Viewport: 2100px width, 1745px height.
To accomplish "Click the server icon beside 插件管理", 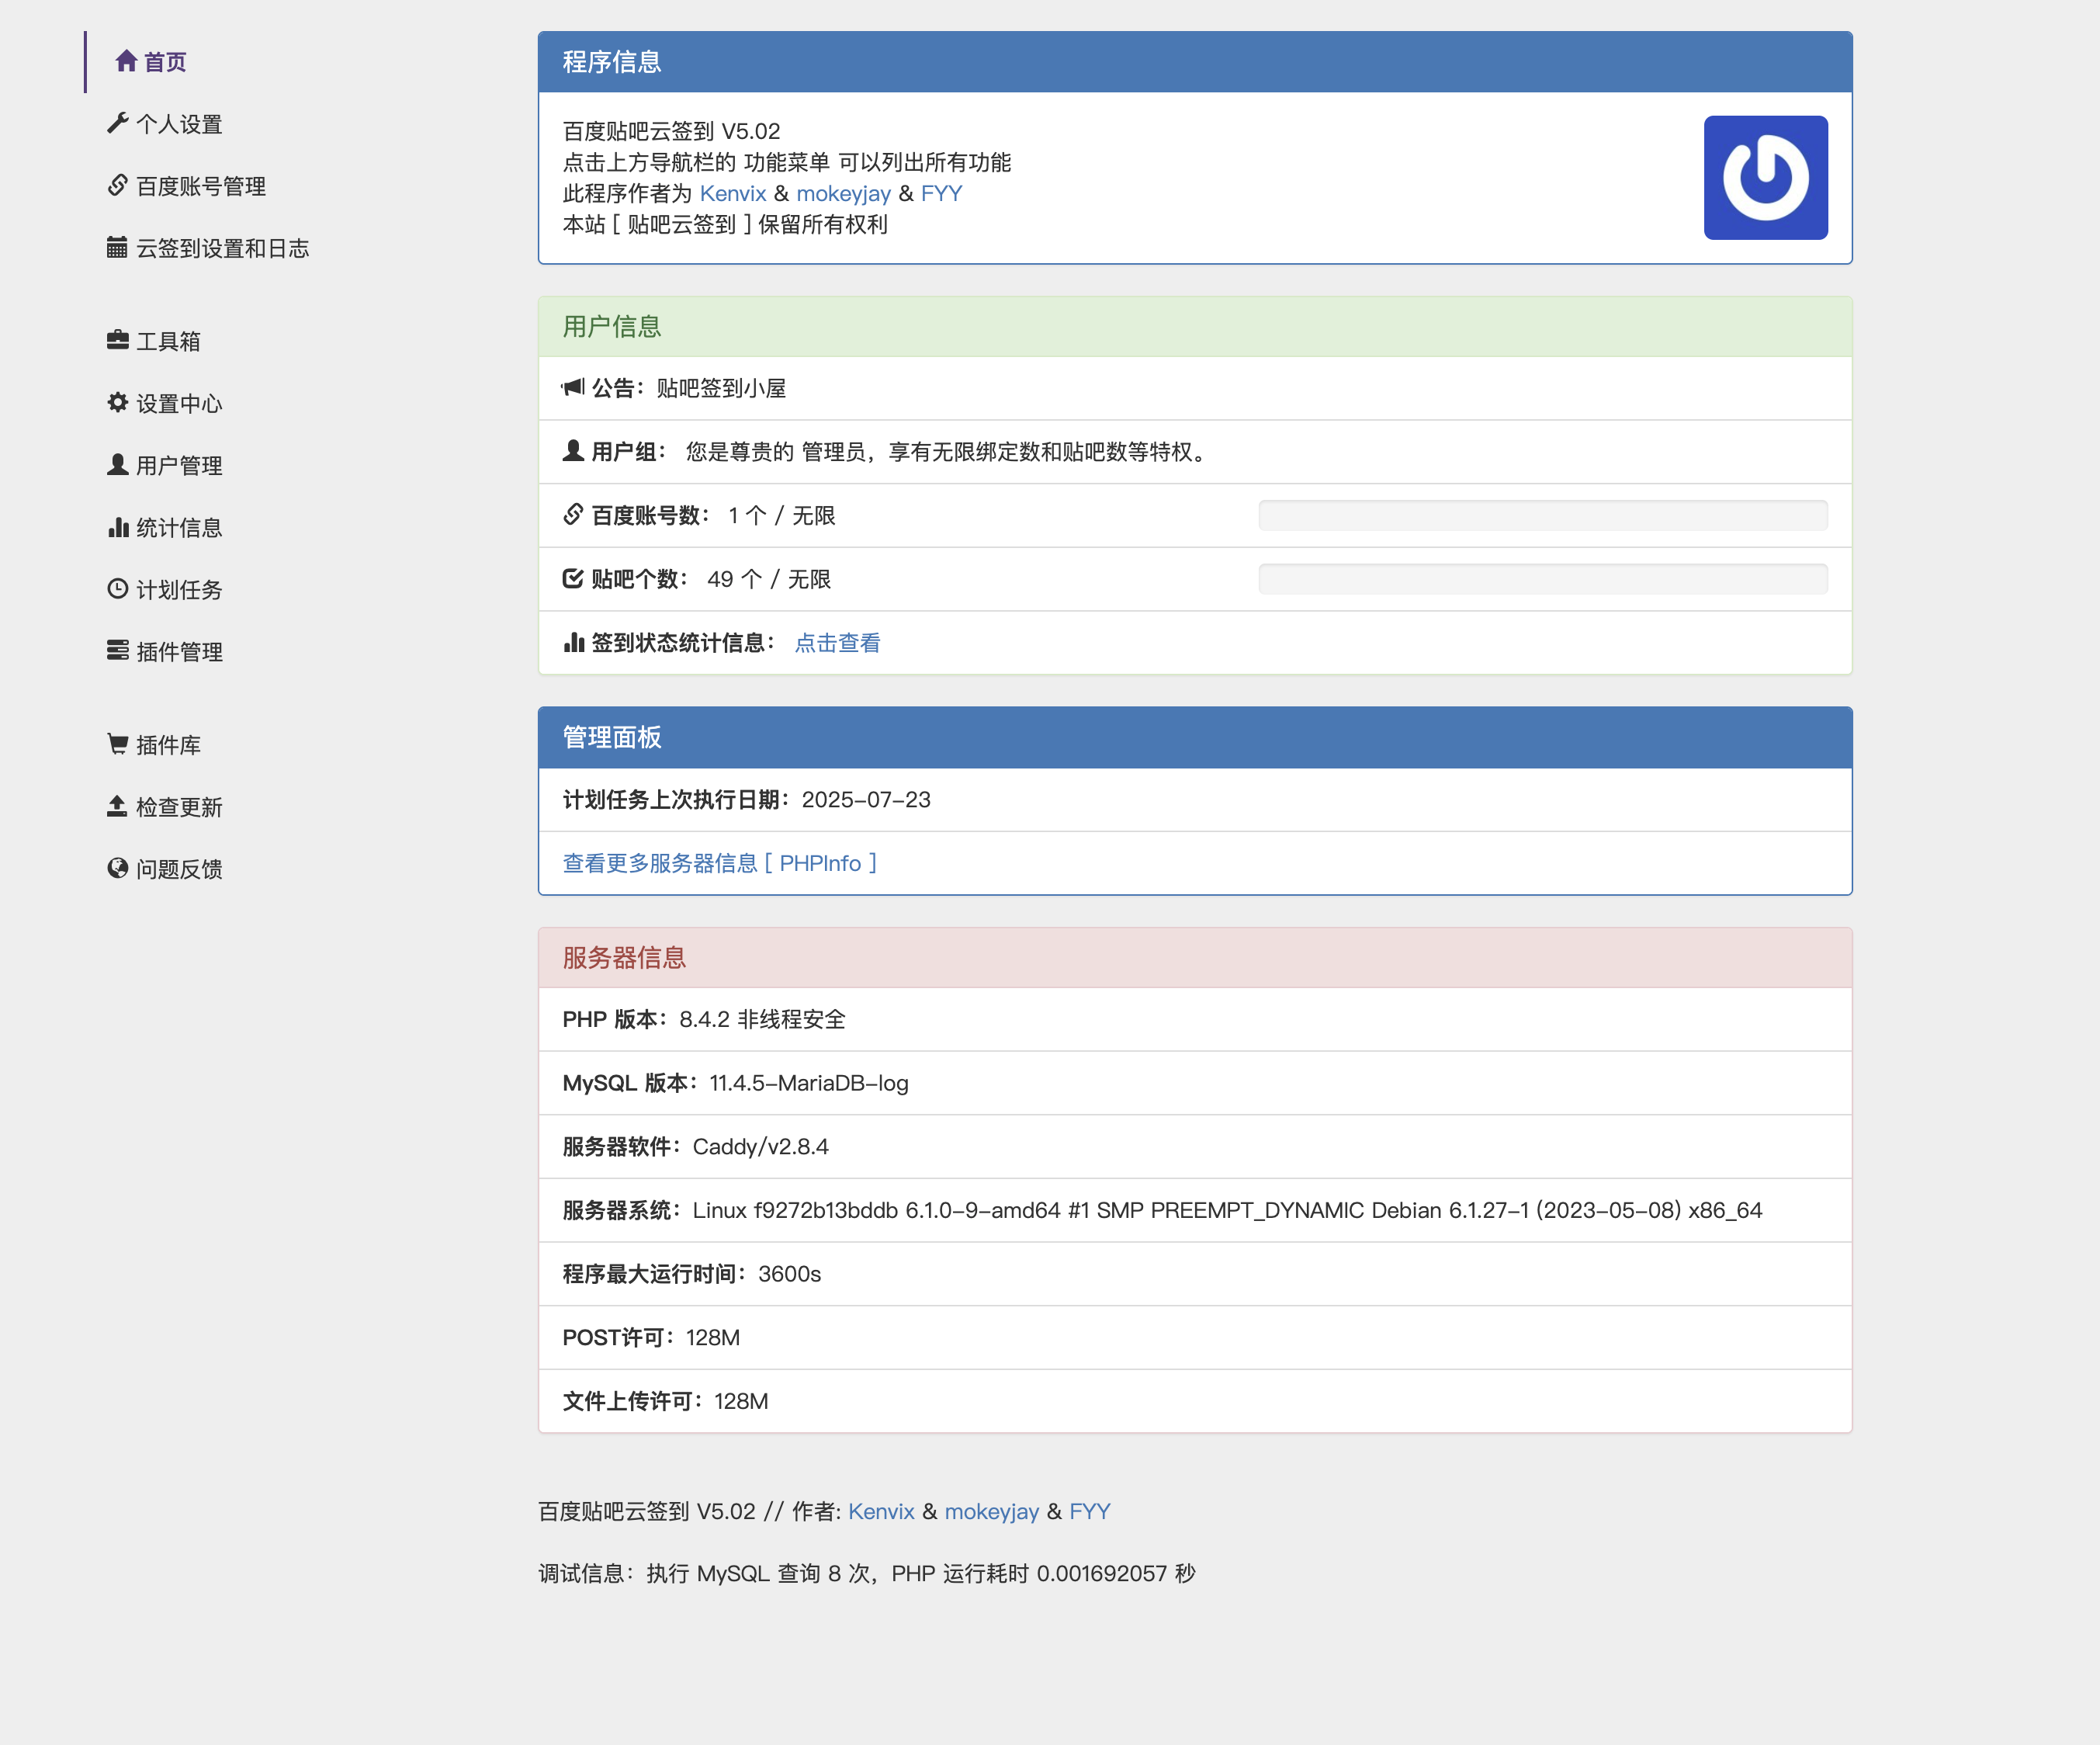I will coord(118,651).
